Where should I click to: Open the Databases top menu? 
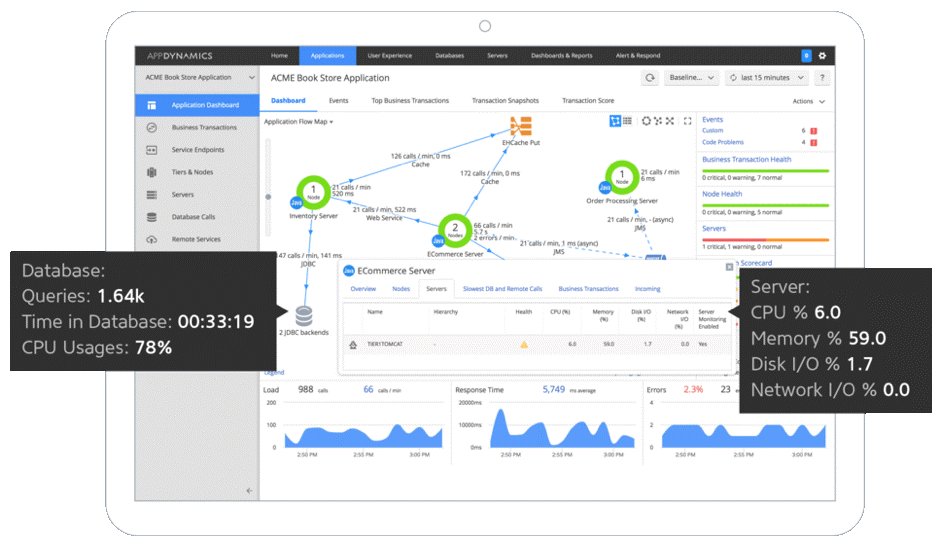[449, 55]
